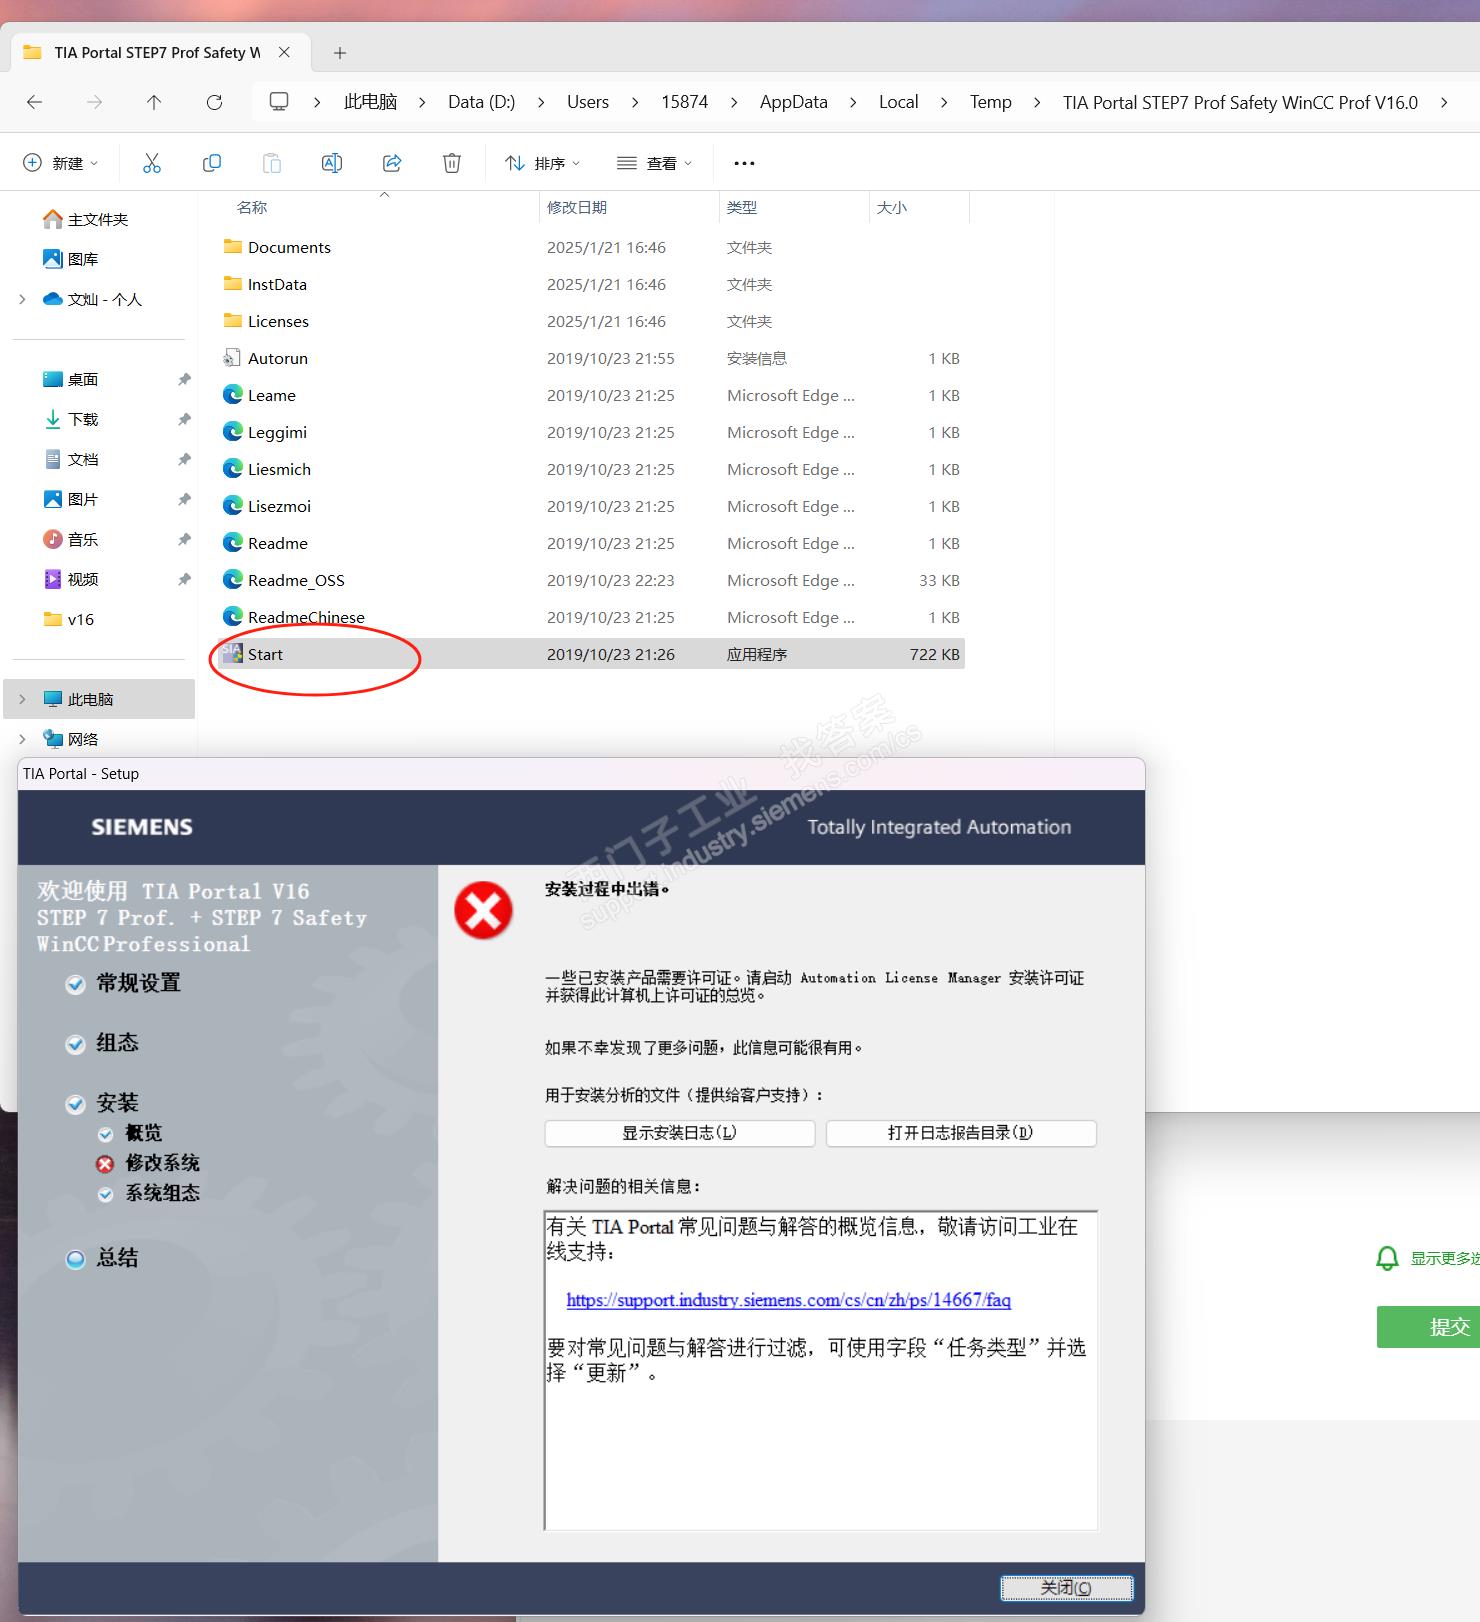
Task: Sort files by 名称 column header
Action: point(252,207)
